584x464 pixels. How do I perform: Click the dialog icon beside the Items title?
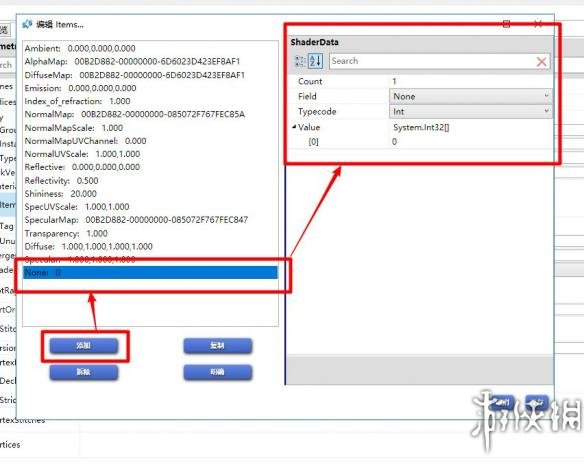[27, 25]
